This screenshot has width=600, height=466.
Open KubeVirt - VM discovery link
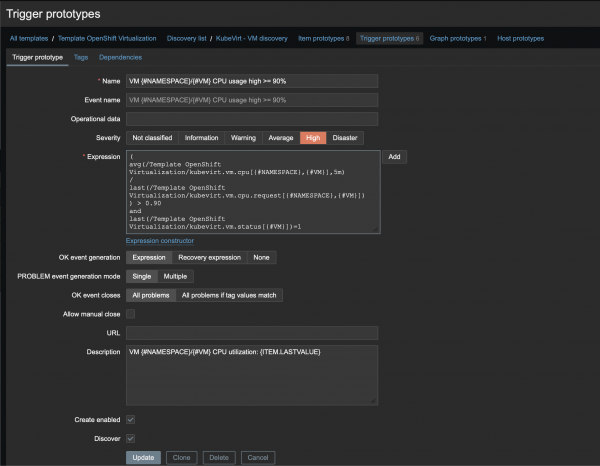point(251,38)
